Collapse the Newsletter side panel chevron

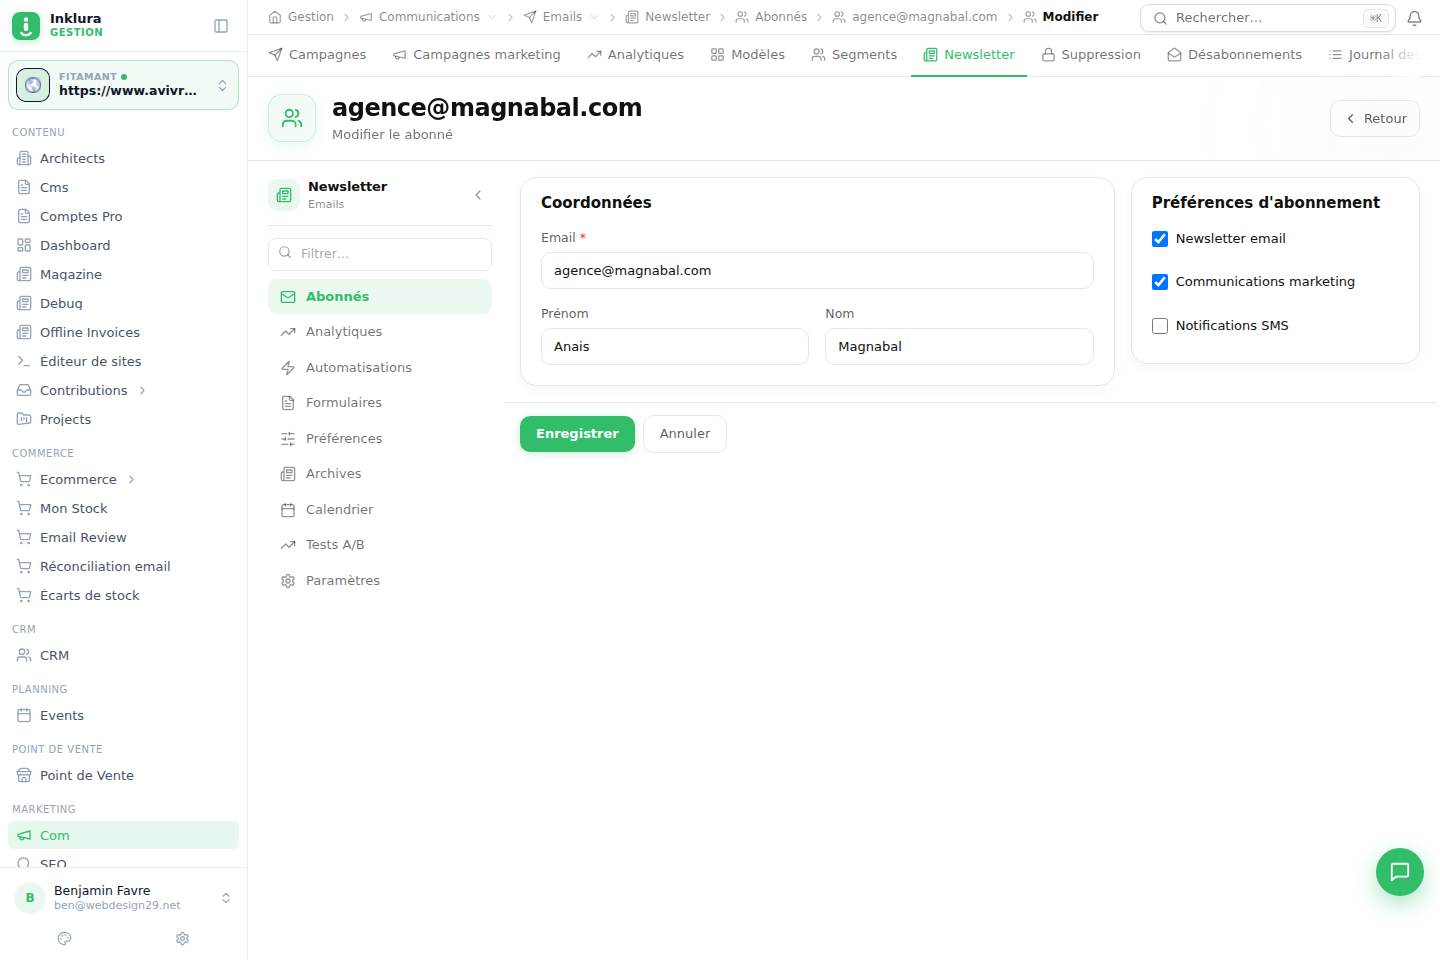[478, 195]
